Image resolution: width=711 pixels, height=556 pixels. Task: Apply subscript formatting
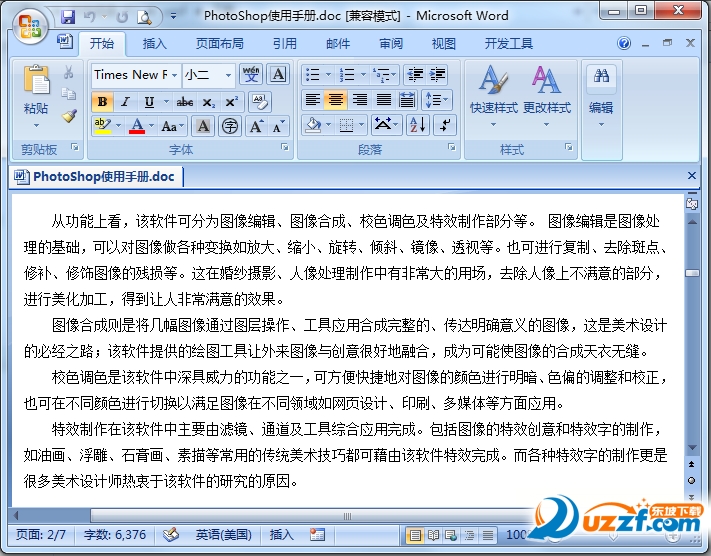point(208,102)
